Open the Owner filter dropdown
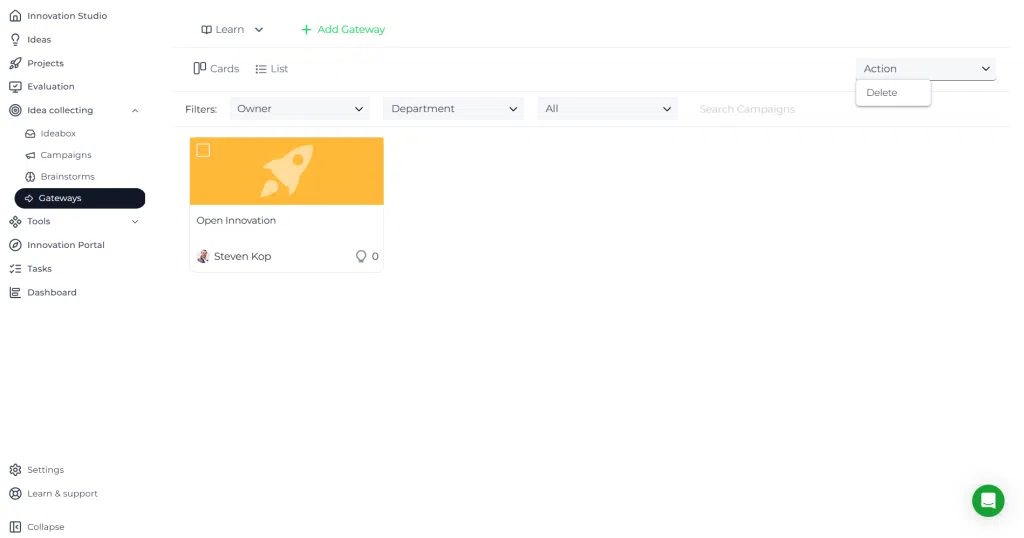The image size is (1024, 538). coord(300,109)
